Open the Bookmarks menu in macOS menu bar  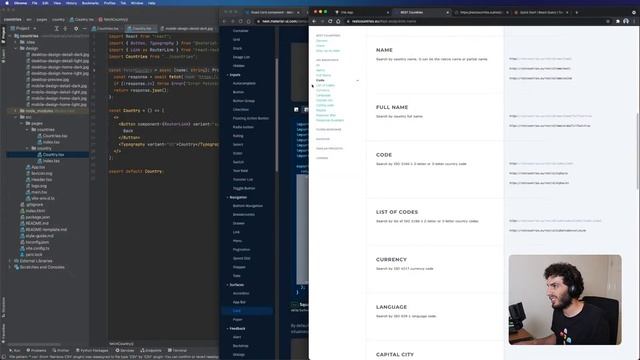click(x=90, y=3)
